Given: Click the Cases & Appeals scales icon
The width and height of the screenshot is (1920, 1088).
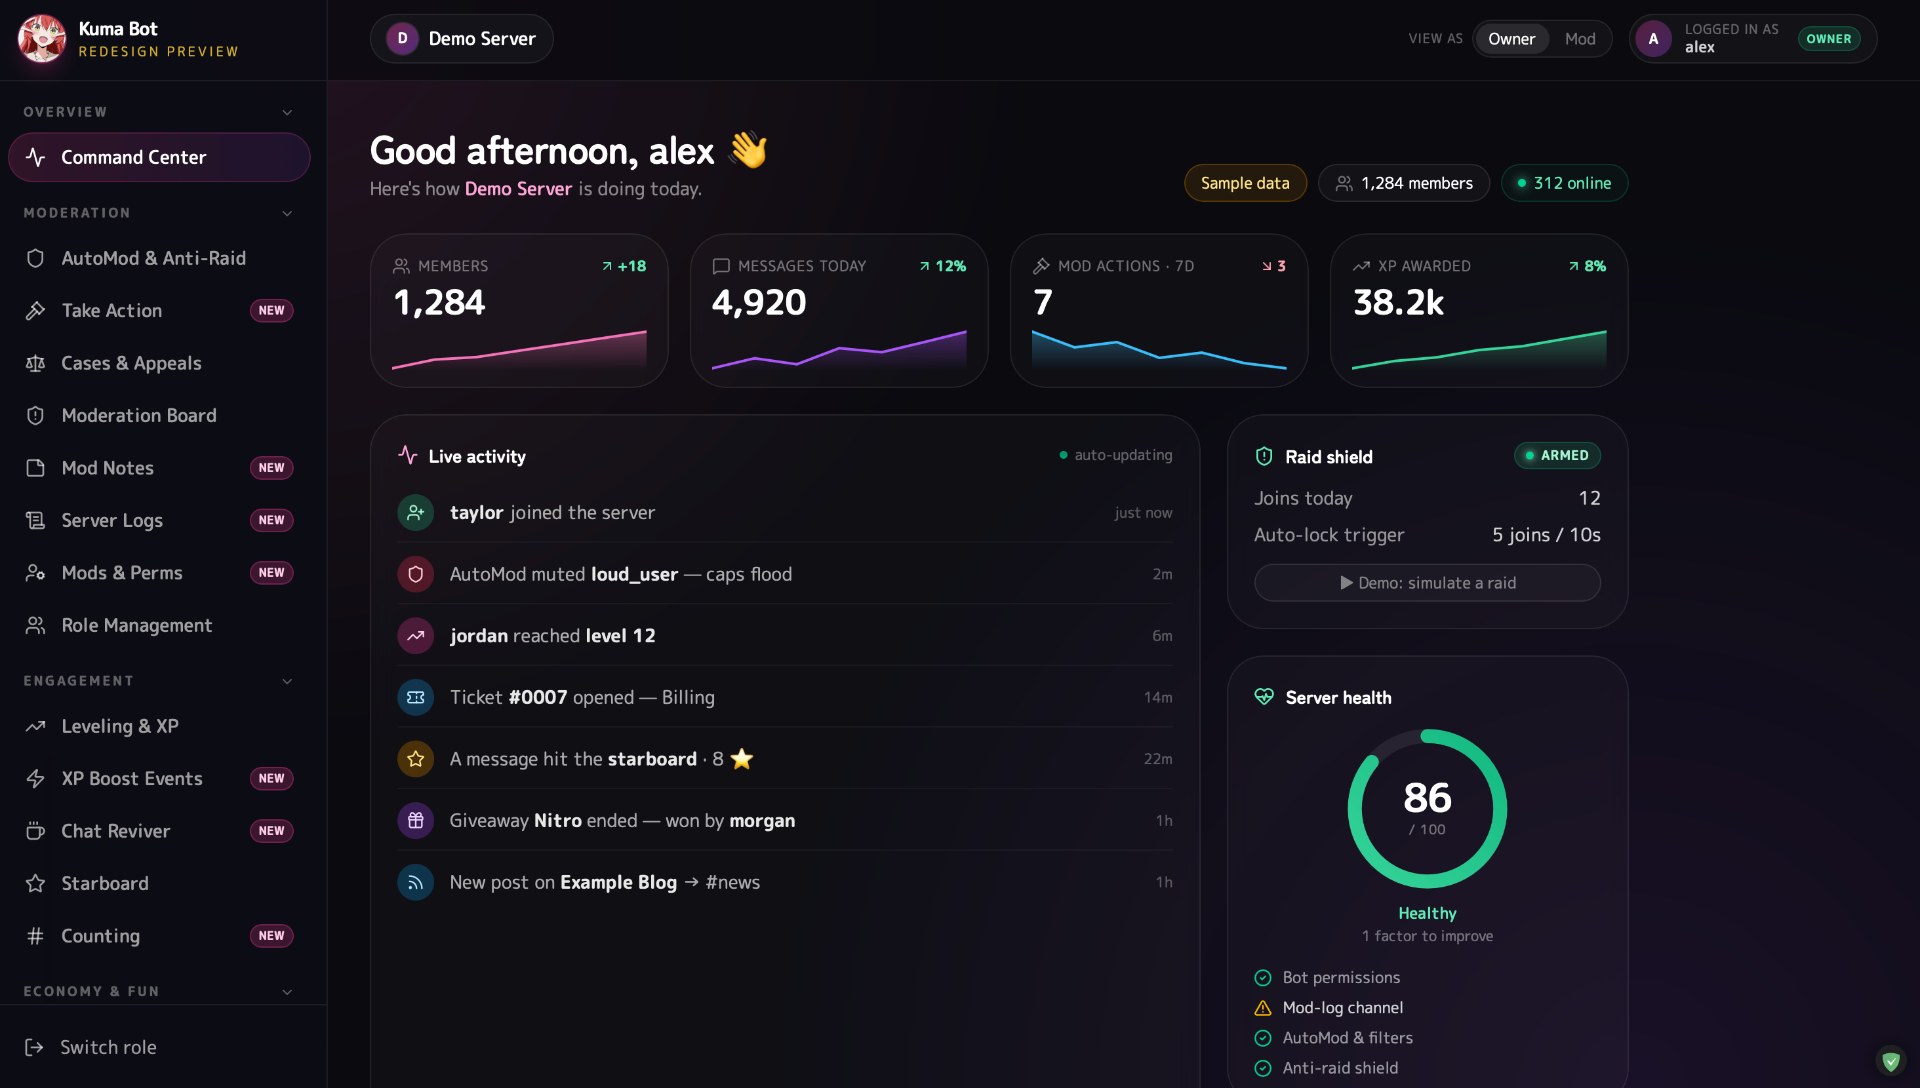Looking at the screenshot, I should point(35,363).
